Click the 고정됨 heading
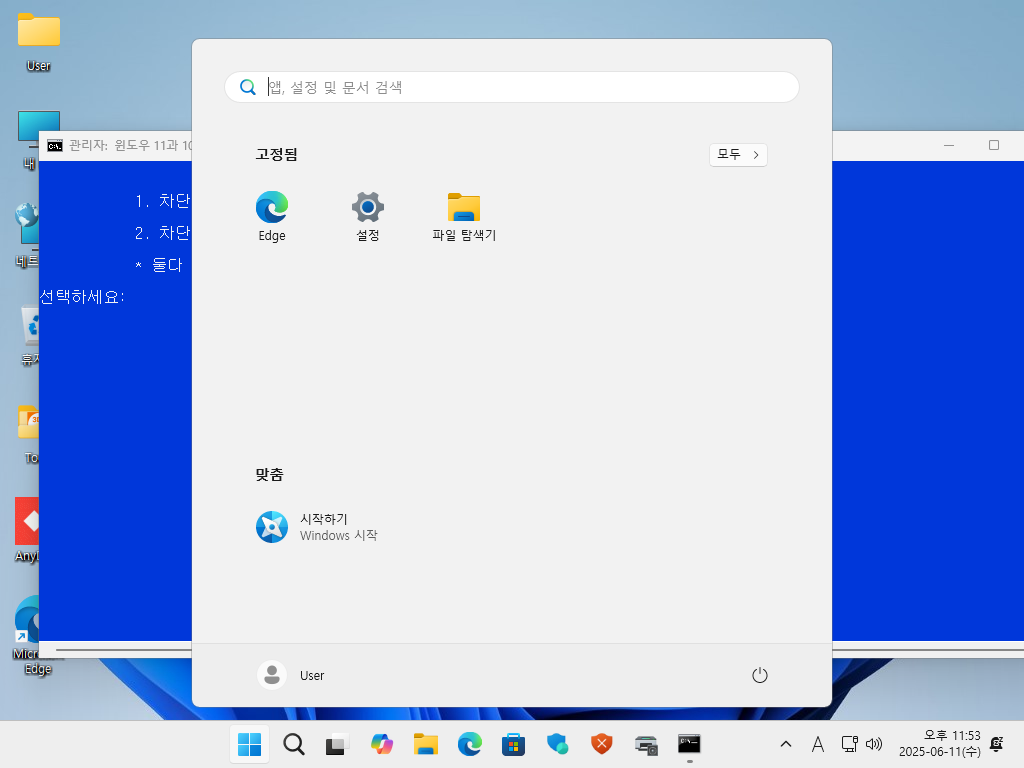 coord(276,154)
